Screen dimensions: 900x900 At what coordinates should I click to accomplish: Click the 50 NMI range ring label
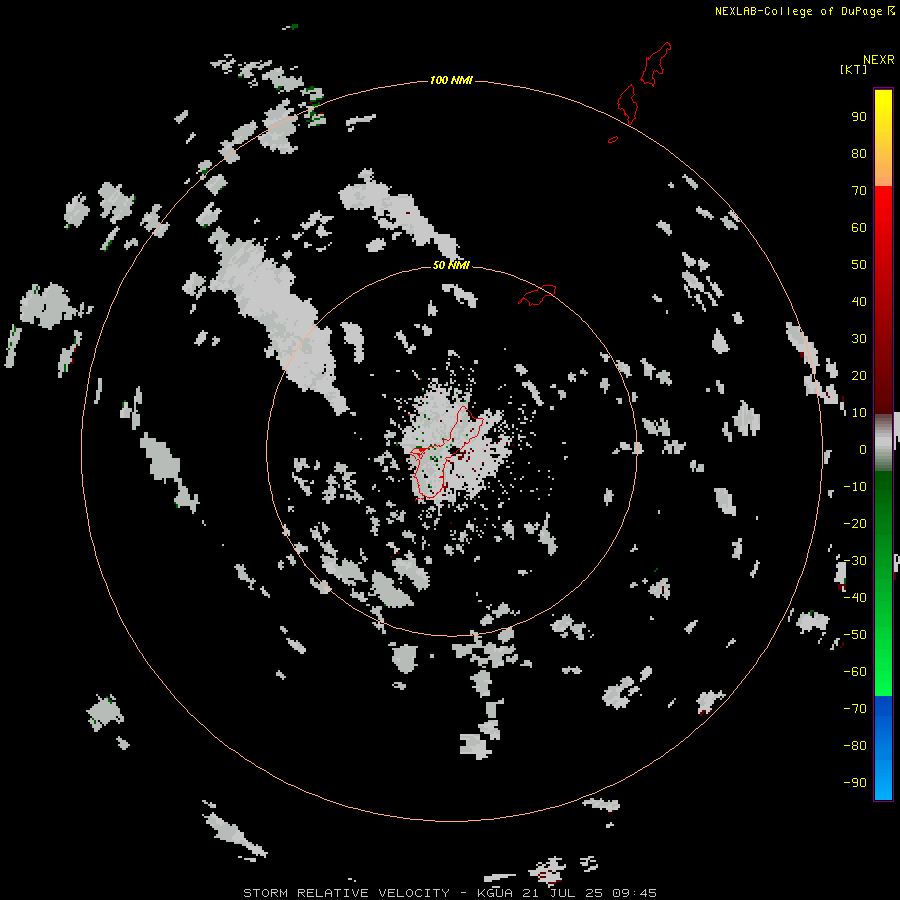click(x=451, y=265)
